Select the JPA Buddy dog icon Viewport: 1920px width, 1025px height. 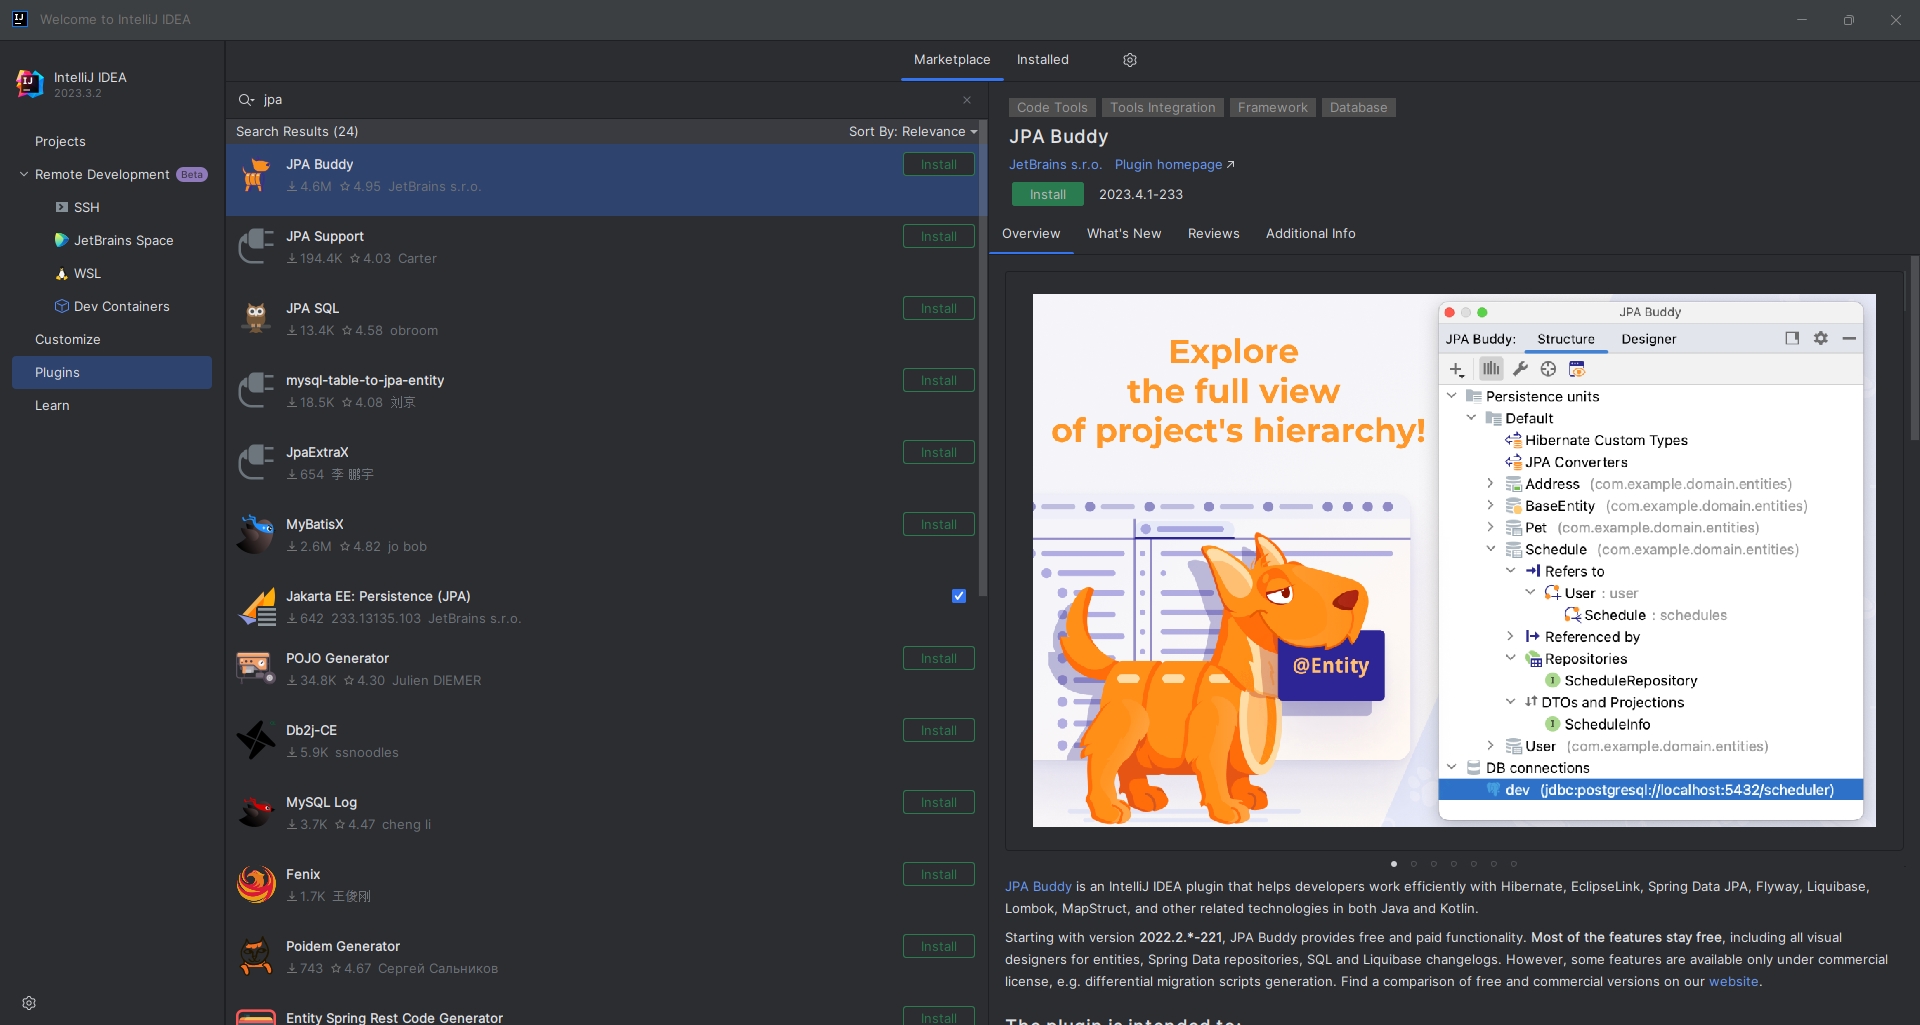coord(256,175)
